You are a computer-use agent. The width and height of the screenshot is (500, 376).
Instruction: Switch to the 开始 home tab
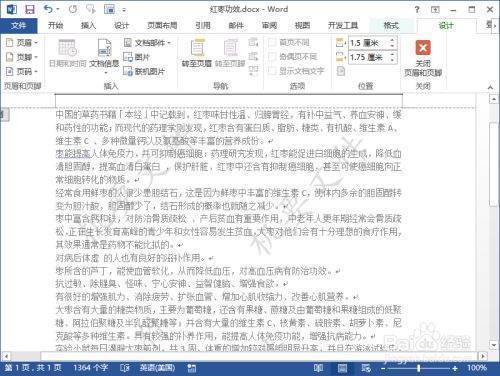55,25
